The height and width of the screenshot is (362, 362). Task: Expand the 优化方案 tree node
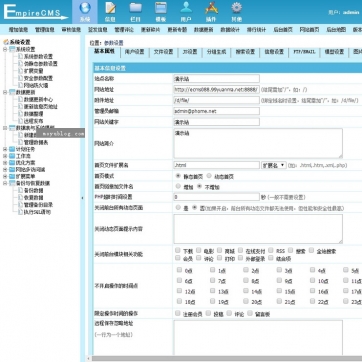pyautogui.click(x=5, y=163)
